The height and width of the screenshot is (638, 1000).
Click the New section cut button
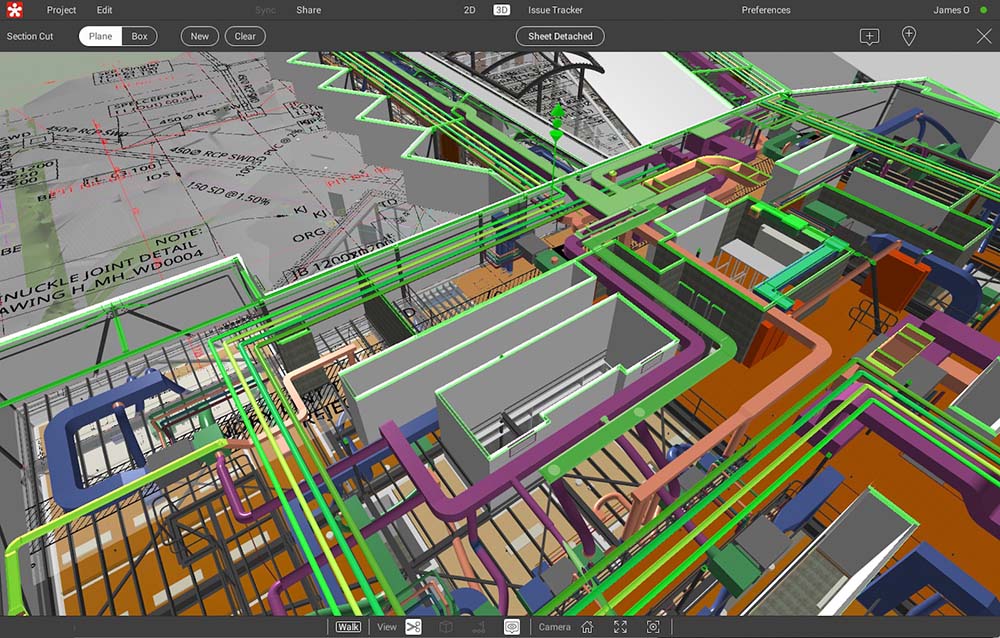click(200, 36)
